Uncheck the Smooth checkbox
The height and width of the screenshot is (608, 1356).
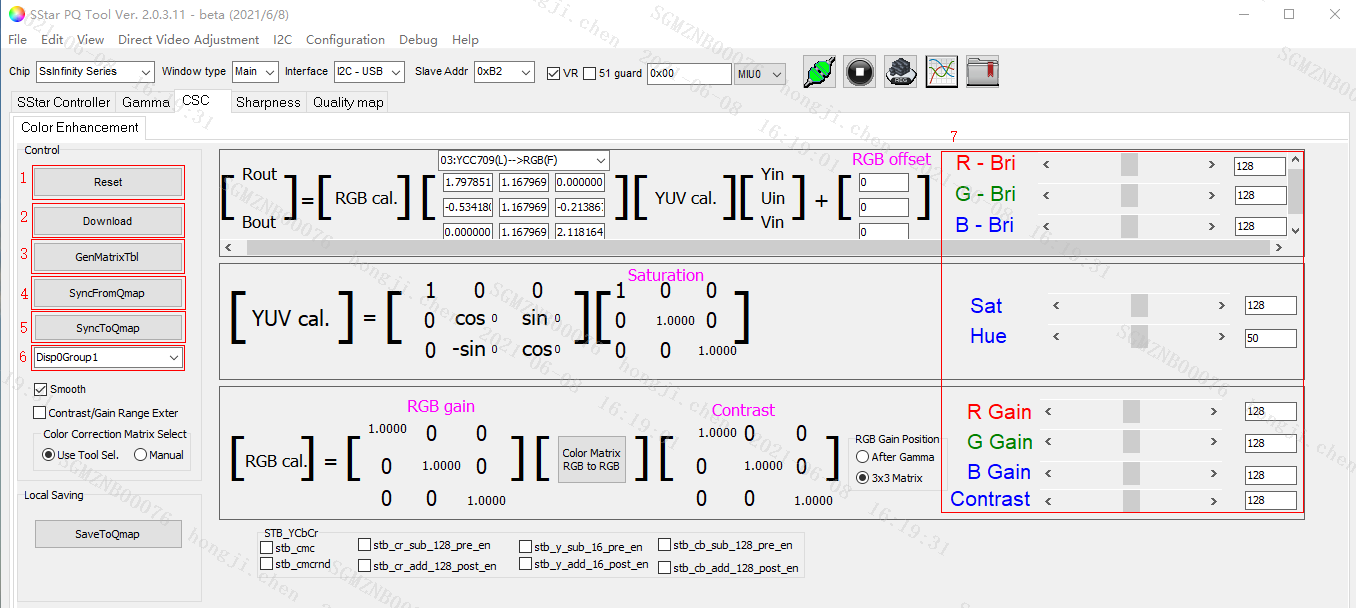tap(41, 389)
